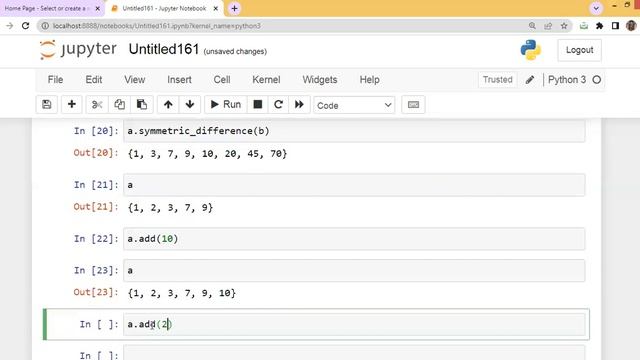Click the In [22]: prompt label
The height and width of the screenshot is (360, 640).
tap(96, 239)
